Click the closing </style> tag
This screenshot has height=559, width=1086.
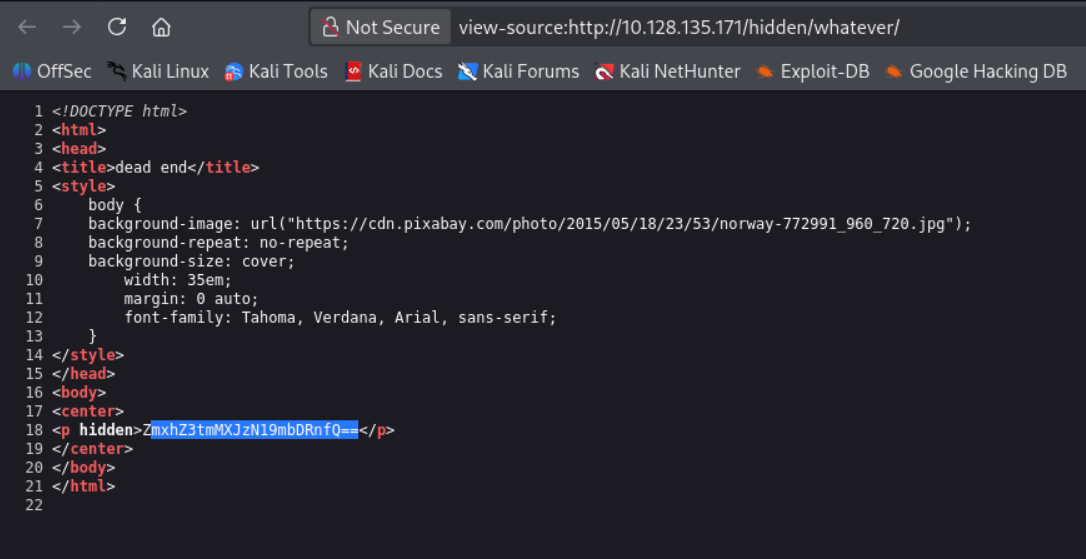tap(88, 355)
